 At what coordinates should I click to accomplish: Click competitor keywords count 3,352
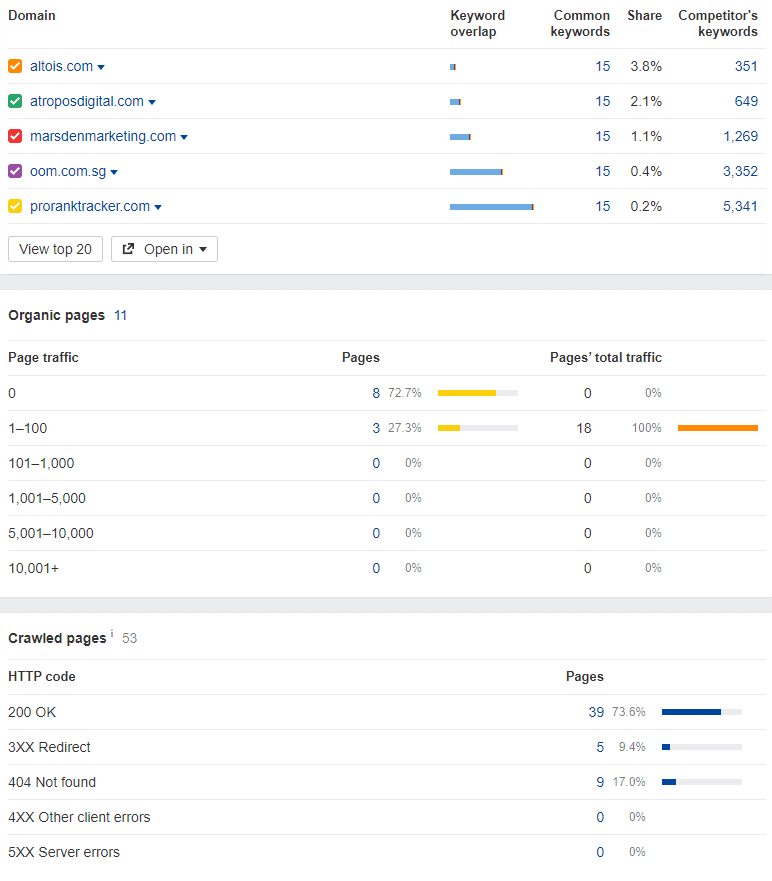point(741,171)
